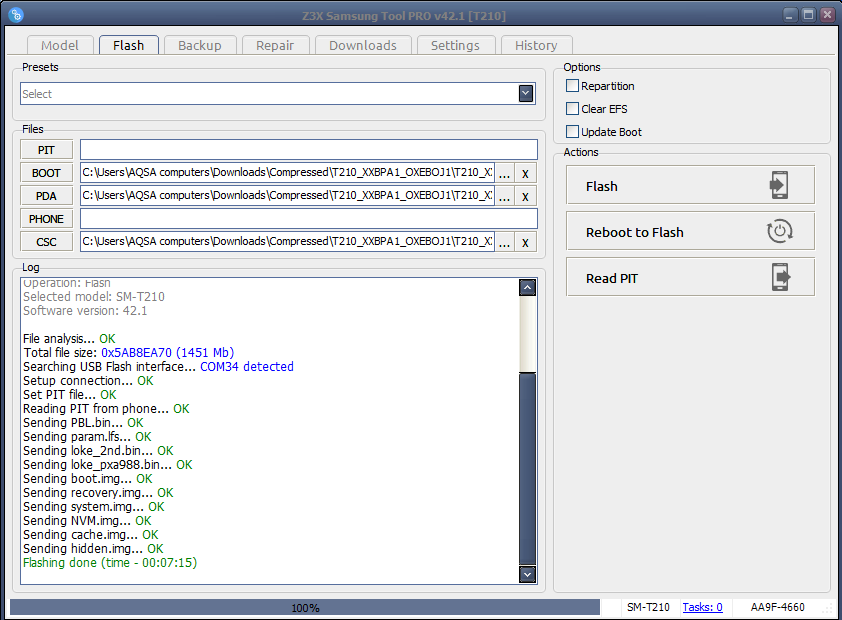The height and width of the screenshot is (620, 842).
Task: Click 'Flashing done (time - 00:07:15)' log line
Action: point(110,563)
